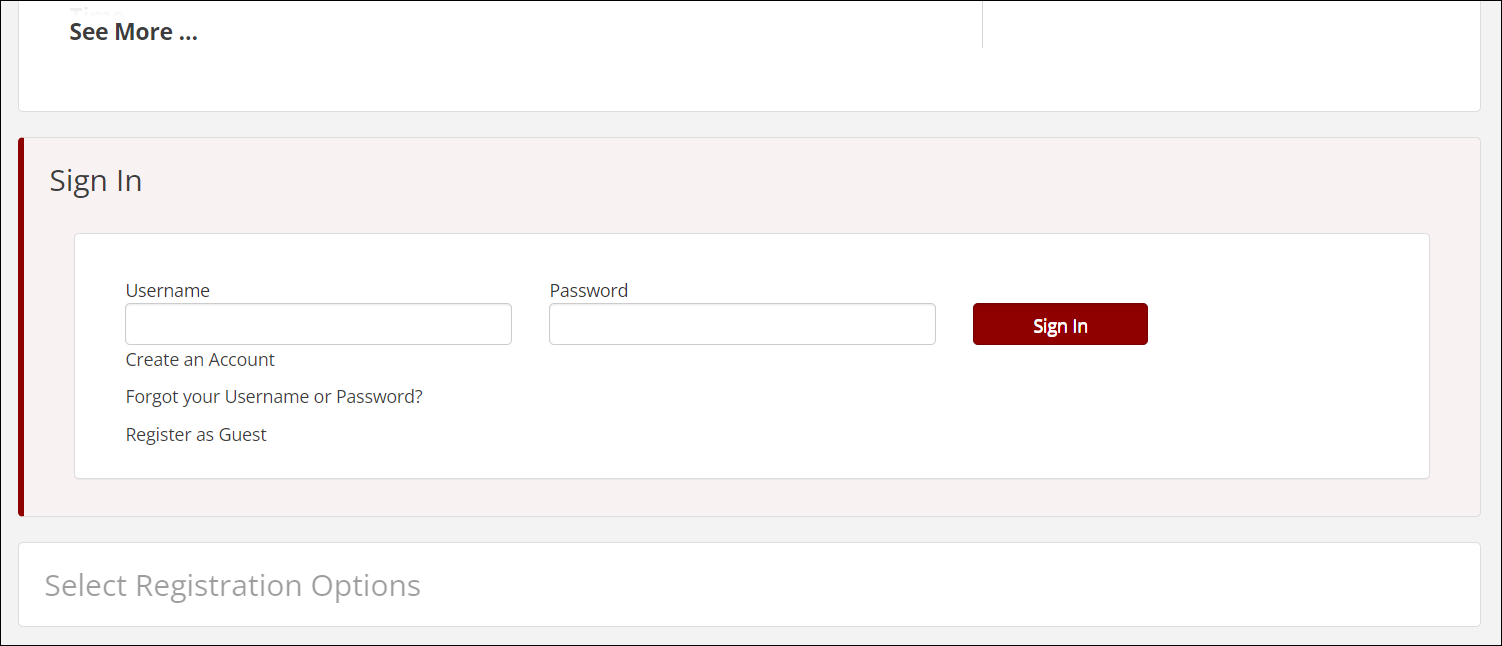
Task: Click the Sign In button
Action: 1060,323
